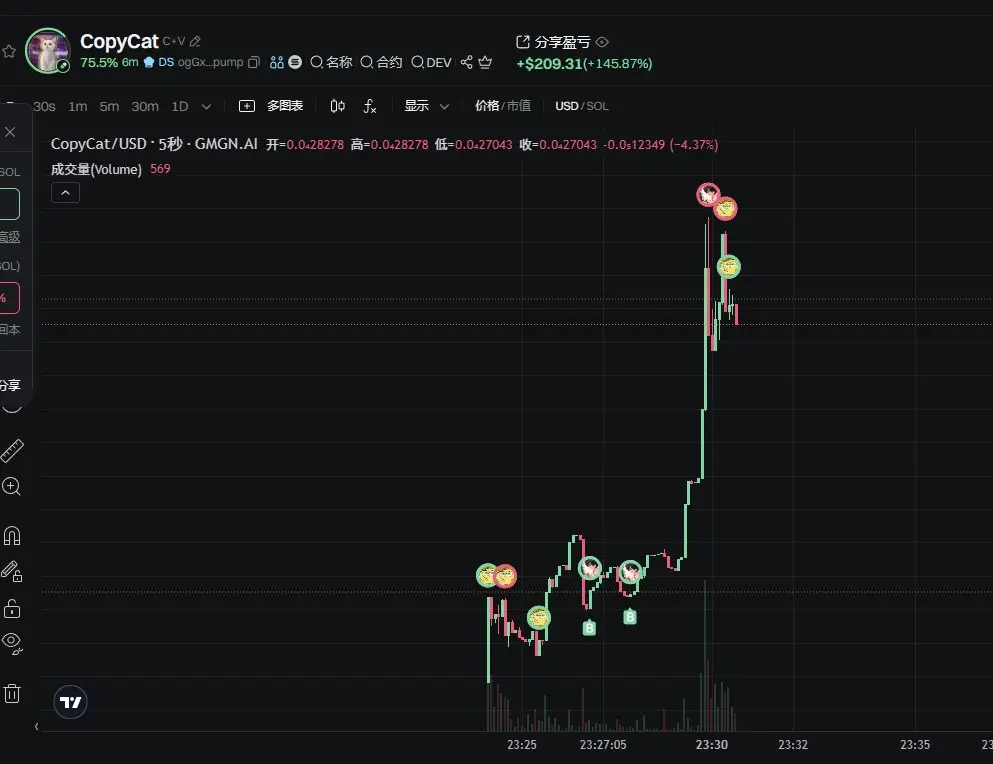Open the candlestick chart type selector
The image size is (993, 764).
(x=338, y=106)
